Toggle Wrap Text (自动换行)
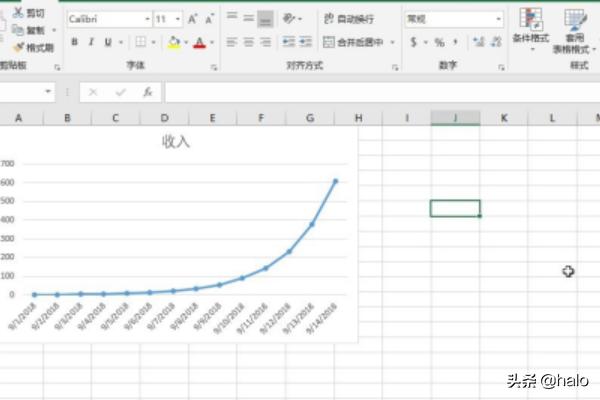This screenshot has width=600, height=400. pyautogui.click(x=349, y=18)
